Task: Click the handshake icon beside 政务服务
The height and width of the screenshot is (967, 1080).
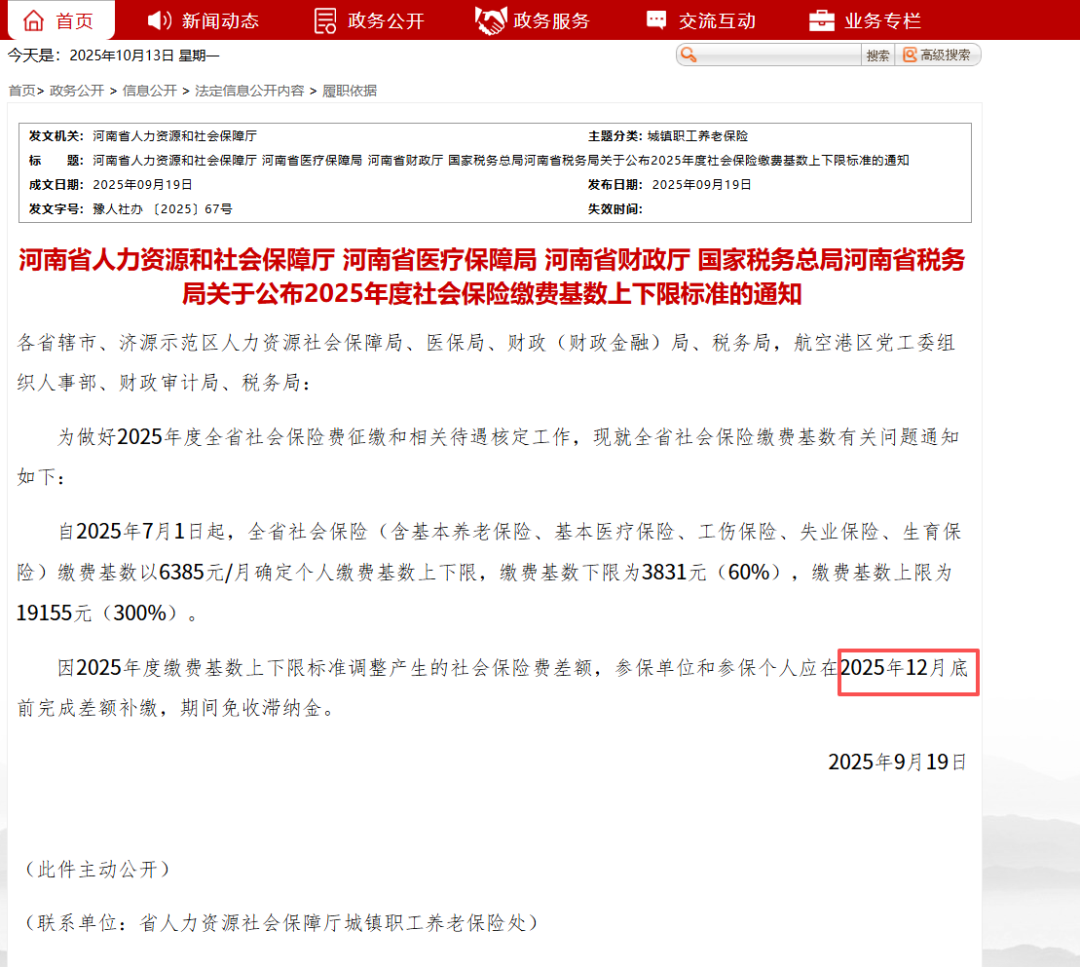Action: [x=491, y=20]
